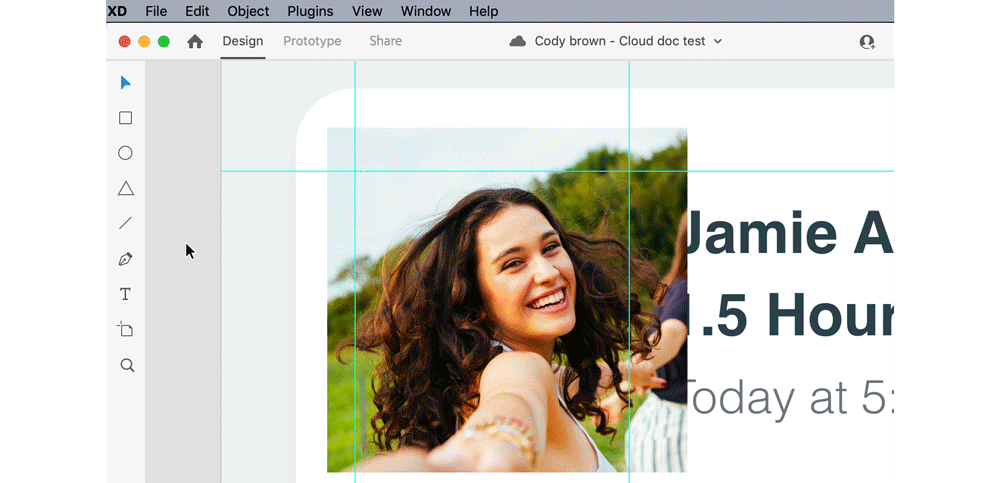Image resolution: width=1000 pixels, height=483 pixels.
Task: Select the Rectangle tool
Action: pos(125,118)
